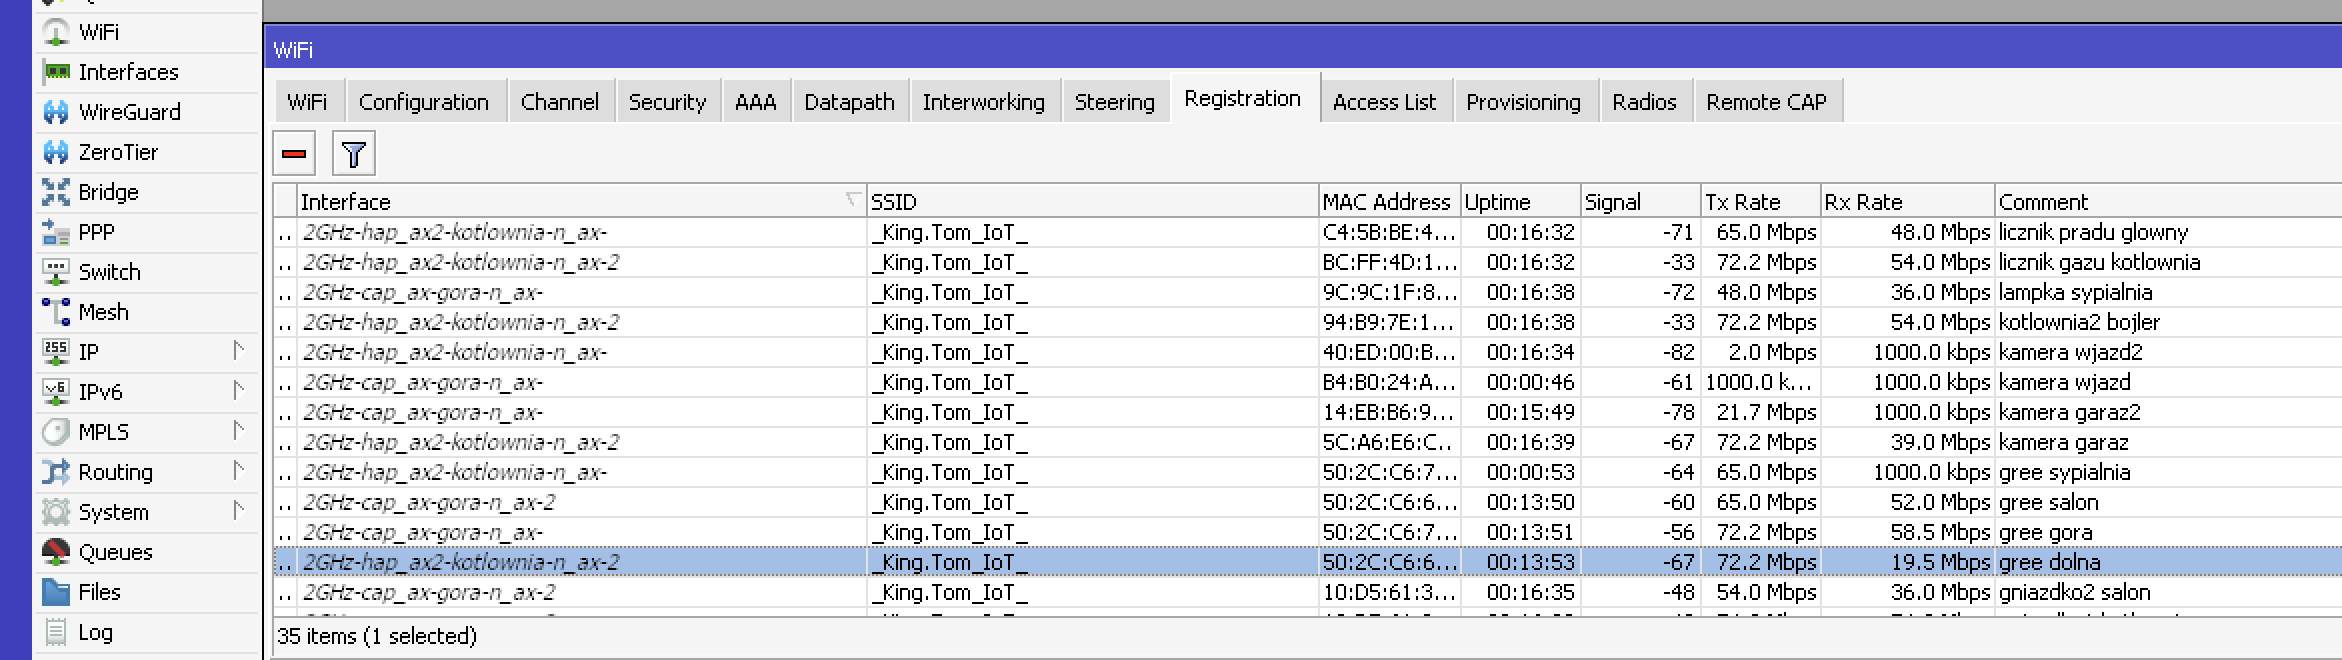This screenshot has height=660, width=2342.
Task: Expand the IP submenu arrow
Action: [x=238, y=351]
